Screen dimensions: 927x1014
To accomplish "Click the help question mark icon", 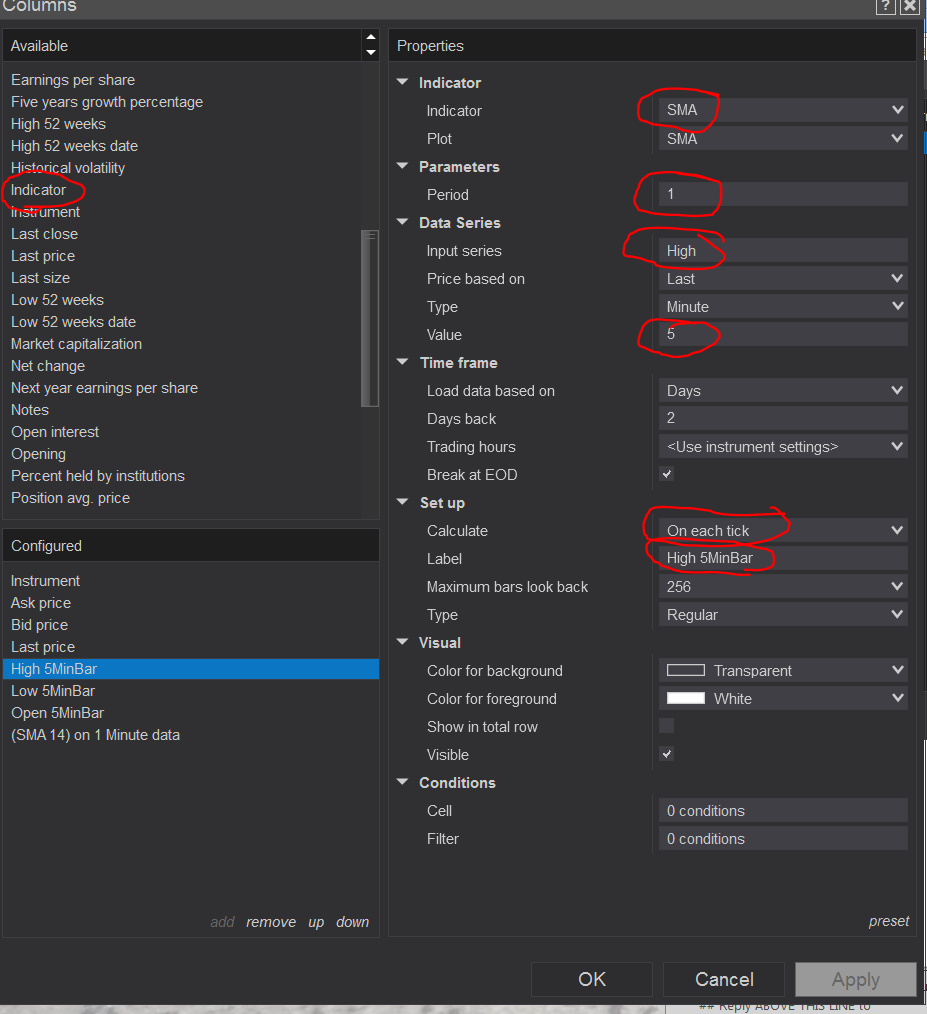I will click(x=885, y=6).
